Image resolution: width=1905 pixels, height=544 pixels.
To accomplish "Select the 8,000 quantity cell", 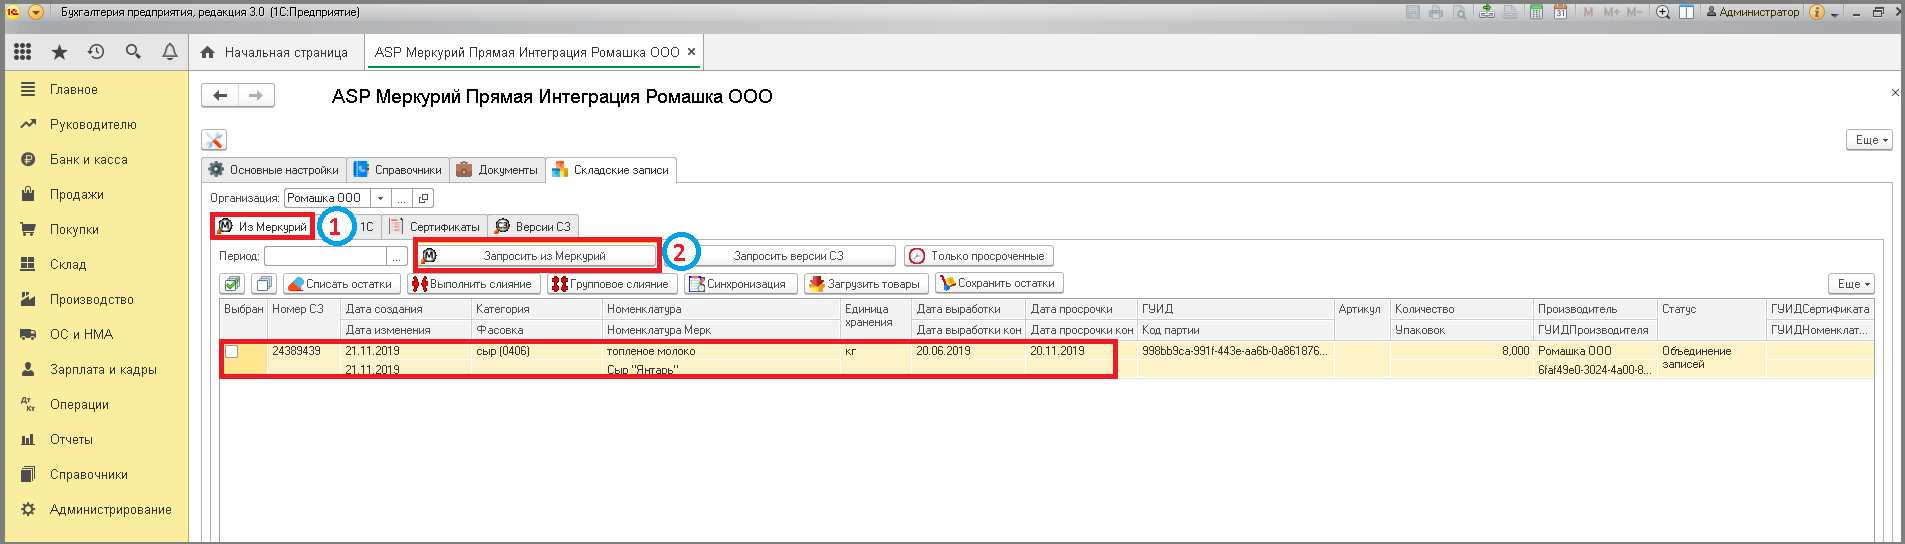I will [1461, 351].
